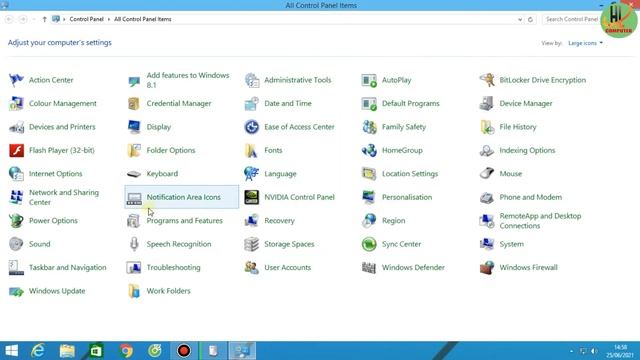This screenshot has width=640, height=360.
Task: Click the Storage Spaces link
Action: 289,244
